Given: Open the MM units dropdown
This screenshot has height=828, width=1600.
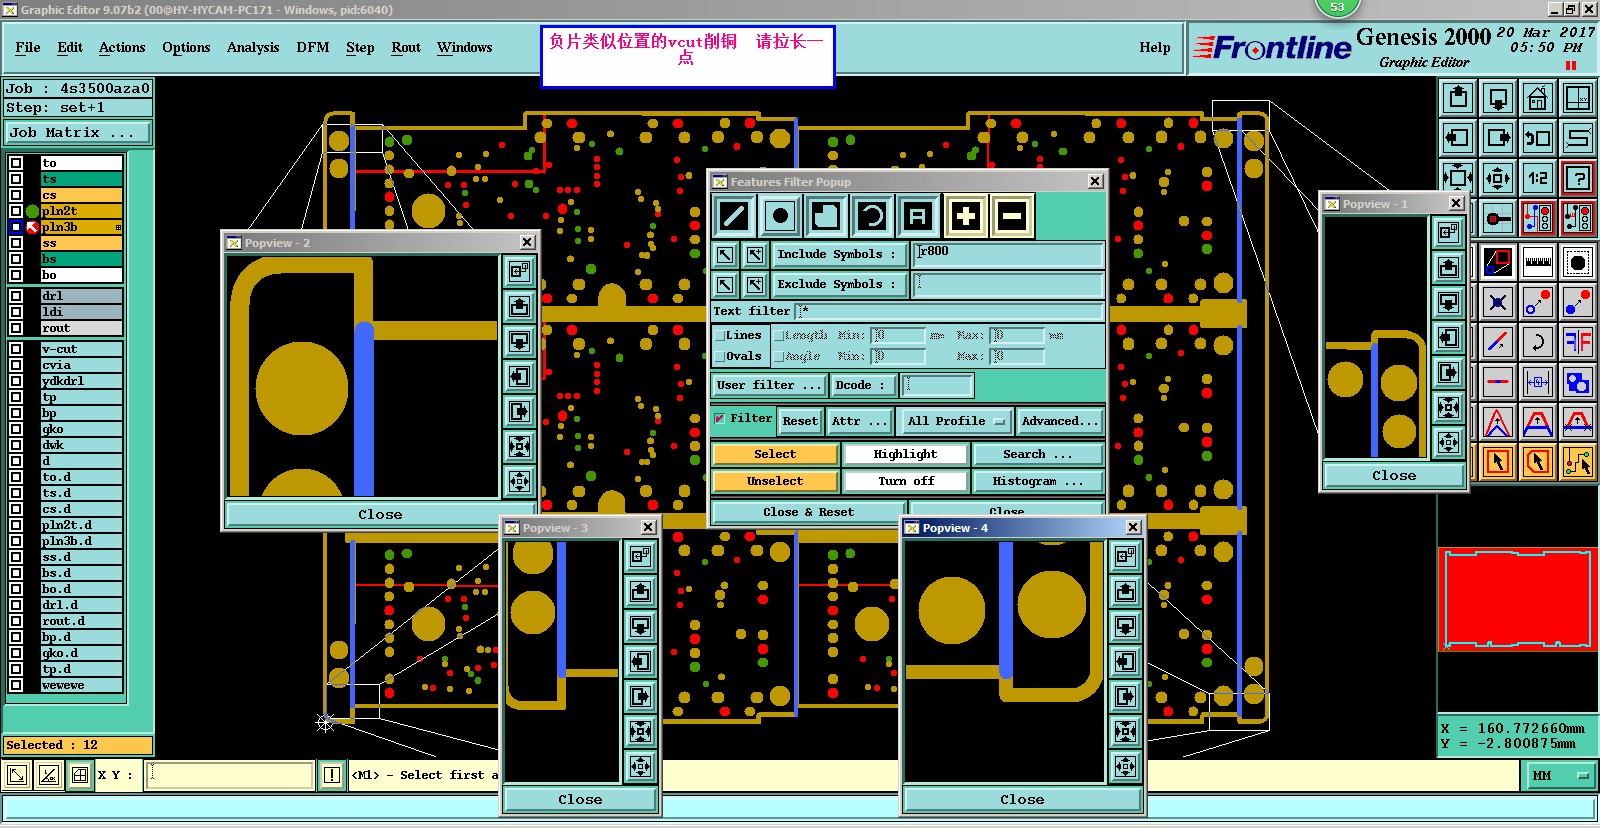Looking at the screenshot, I should [1559, 775].
